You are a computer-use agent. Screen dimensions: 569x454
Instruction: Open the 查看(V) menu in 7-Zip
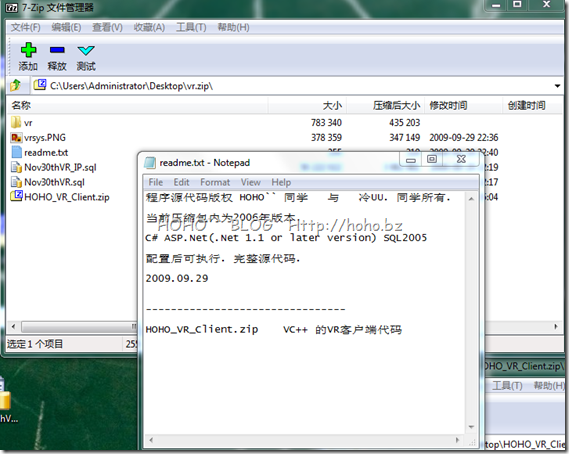(x=107, y=28)
